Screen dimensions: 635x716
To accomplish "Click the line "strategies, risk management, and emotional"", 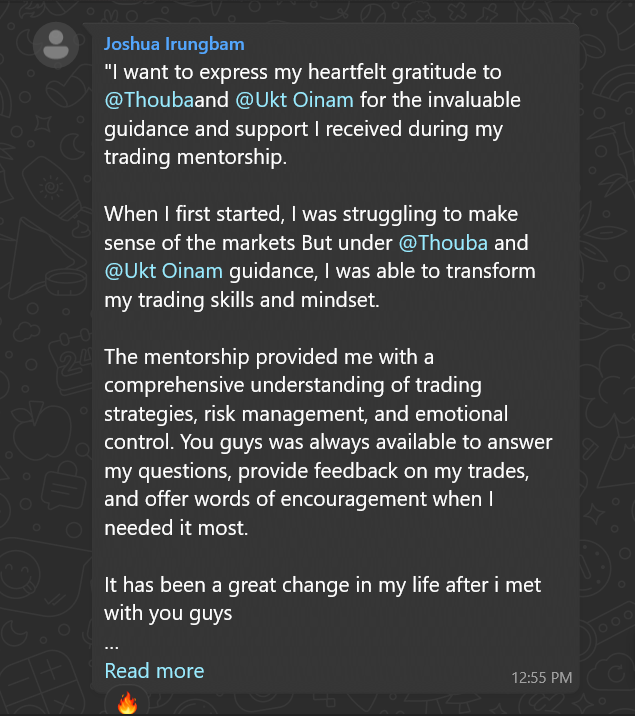I will (306, 414).
